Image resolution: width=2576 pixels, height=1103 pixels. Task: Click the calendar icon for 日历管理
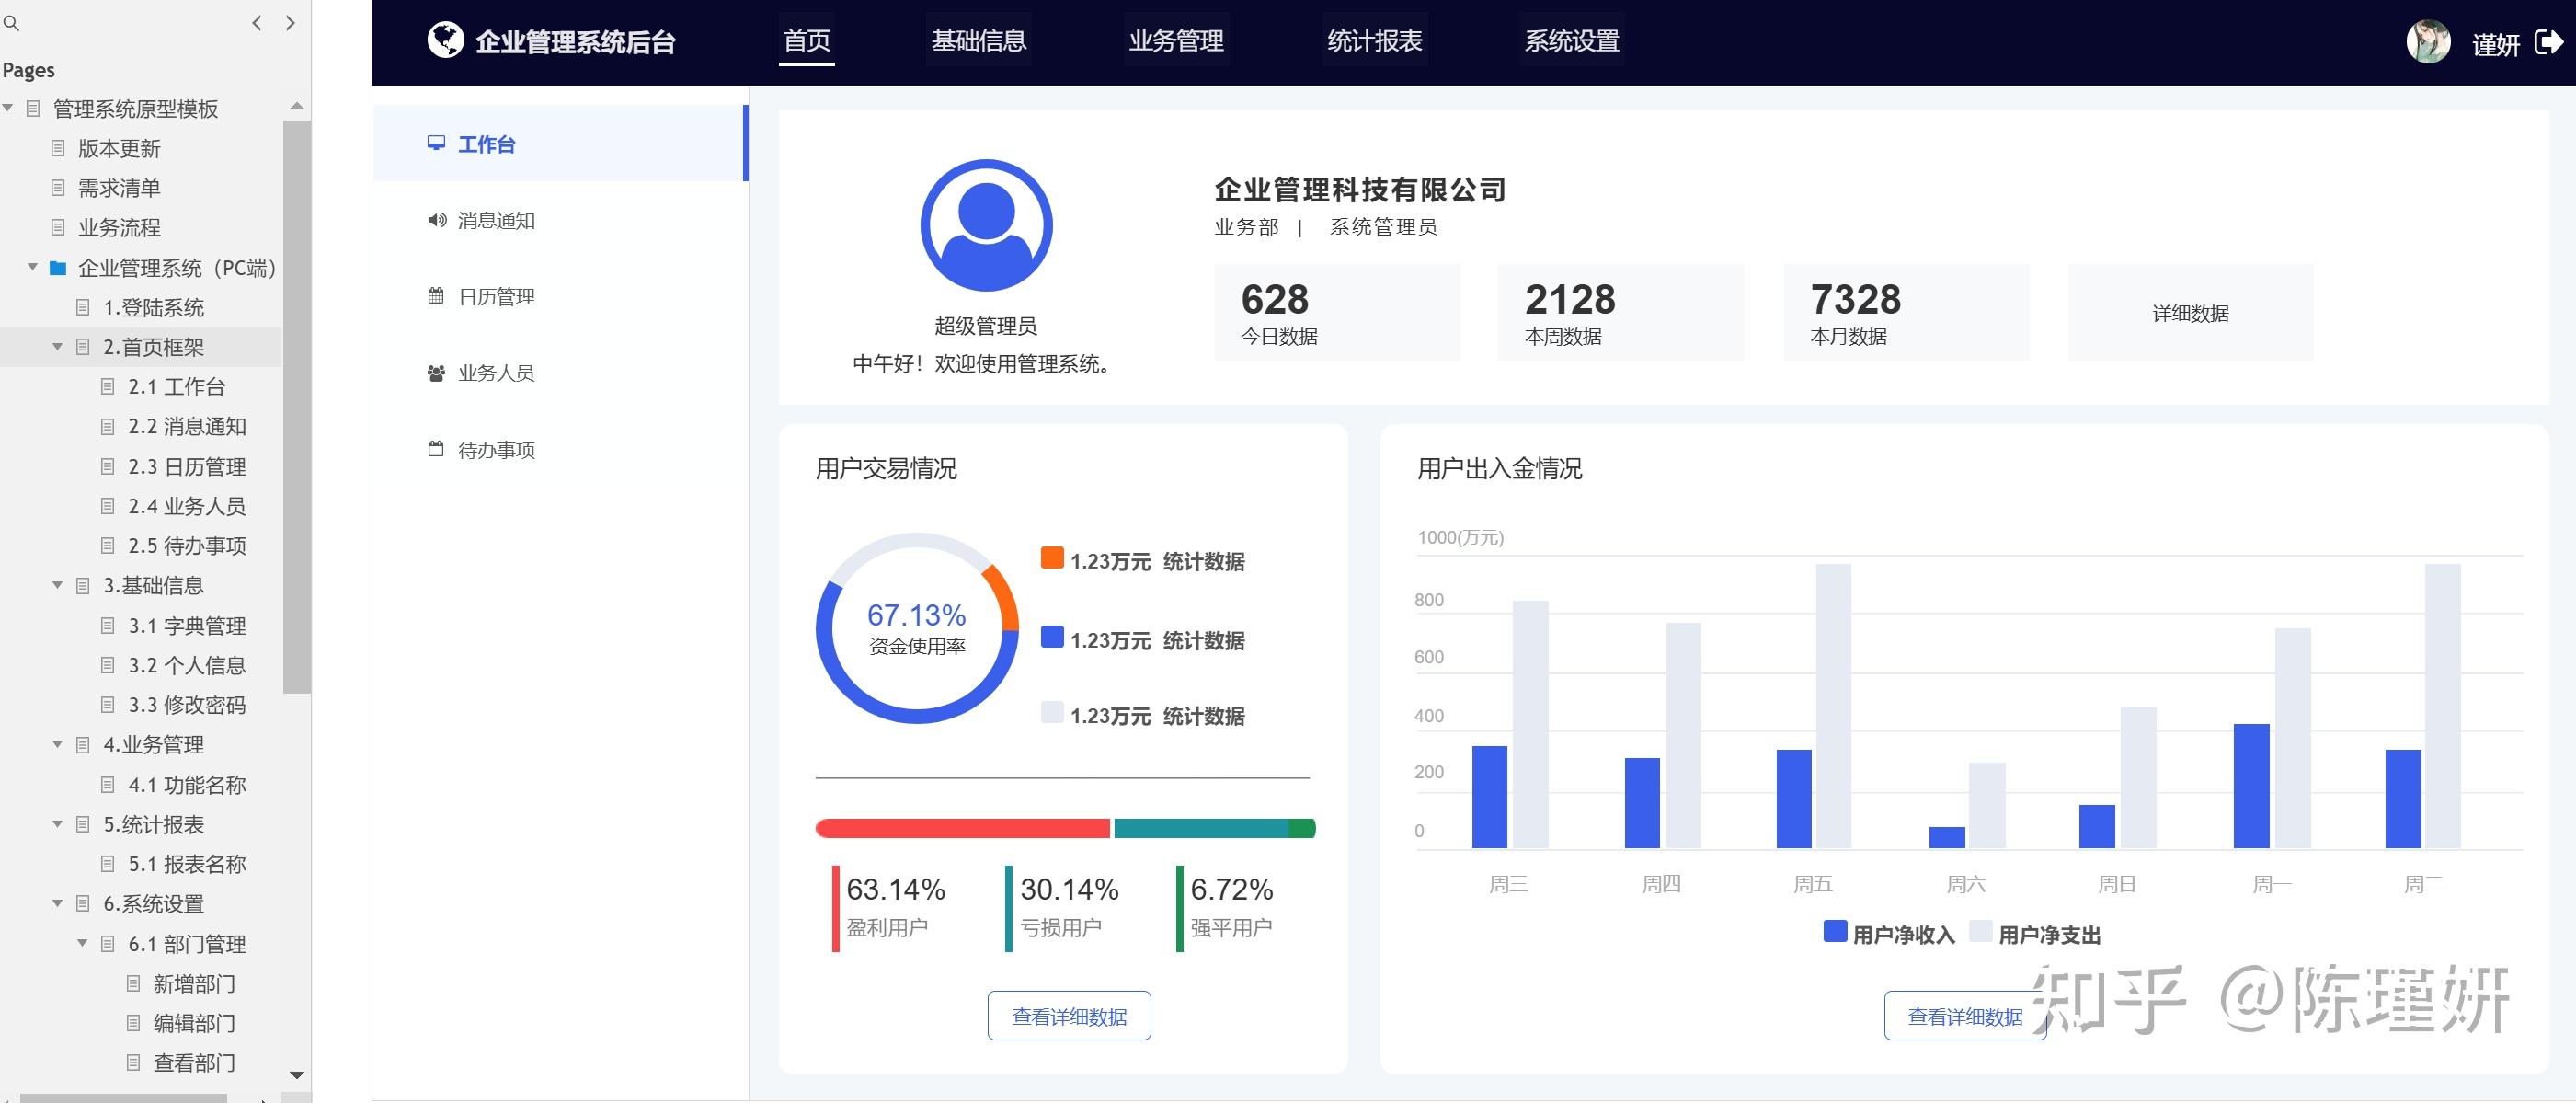pos(436,296)
